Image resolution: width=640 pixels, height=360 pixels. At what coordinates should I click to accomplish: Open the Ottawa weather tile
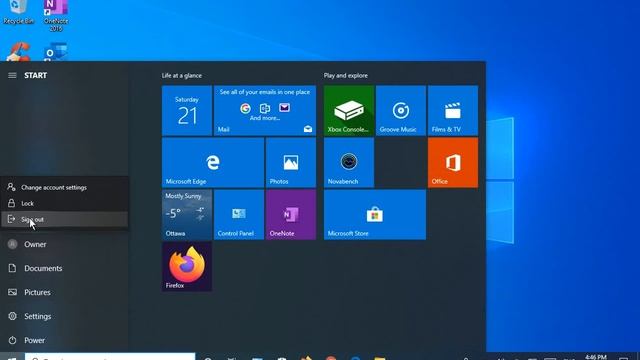pyautogui.click(x=187, y=215)
